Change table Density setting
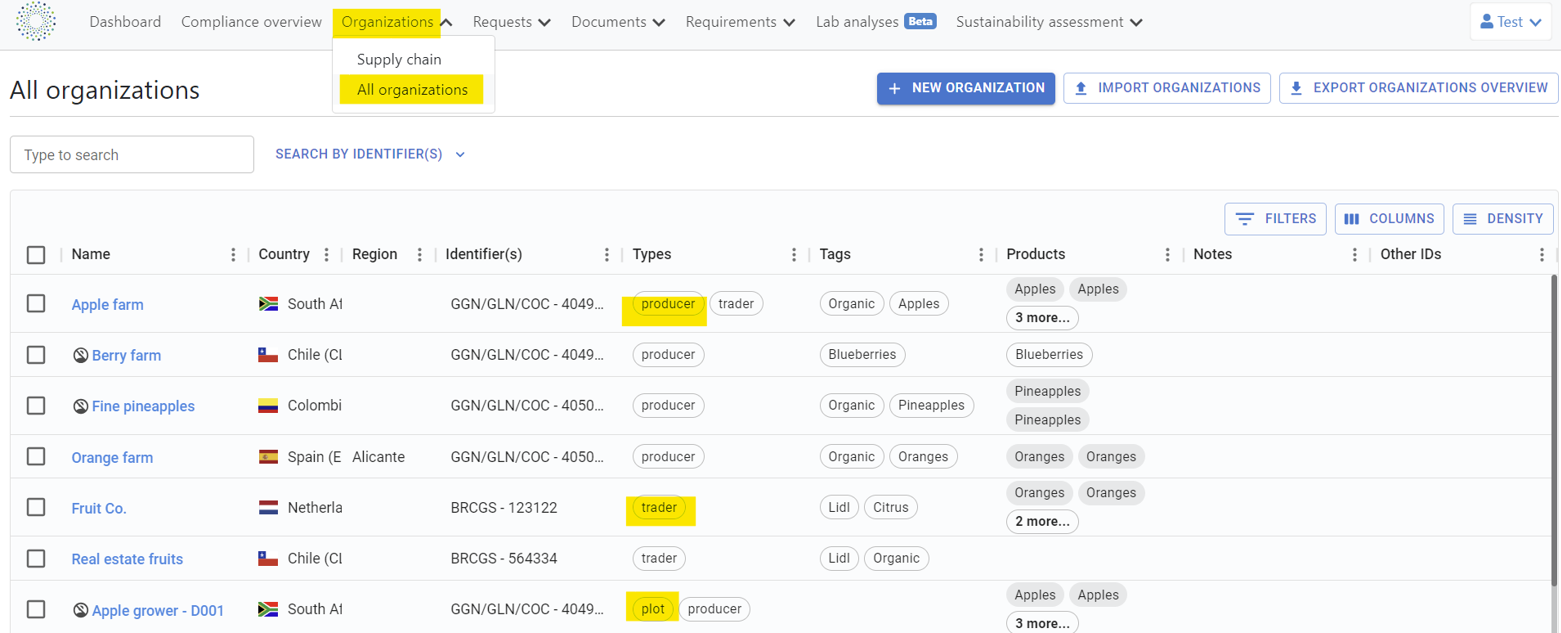This screenshot has width=1561, height=633. tap(1503, 219)
